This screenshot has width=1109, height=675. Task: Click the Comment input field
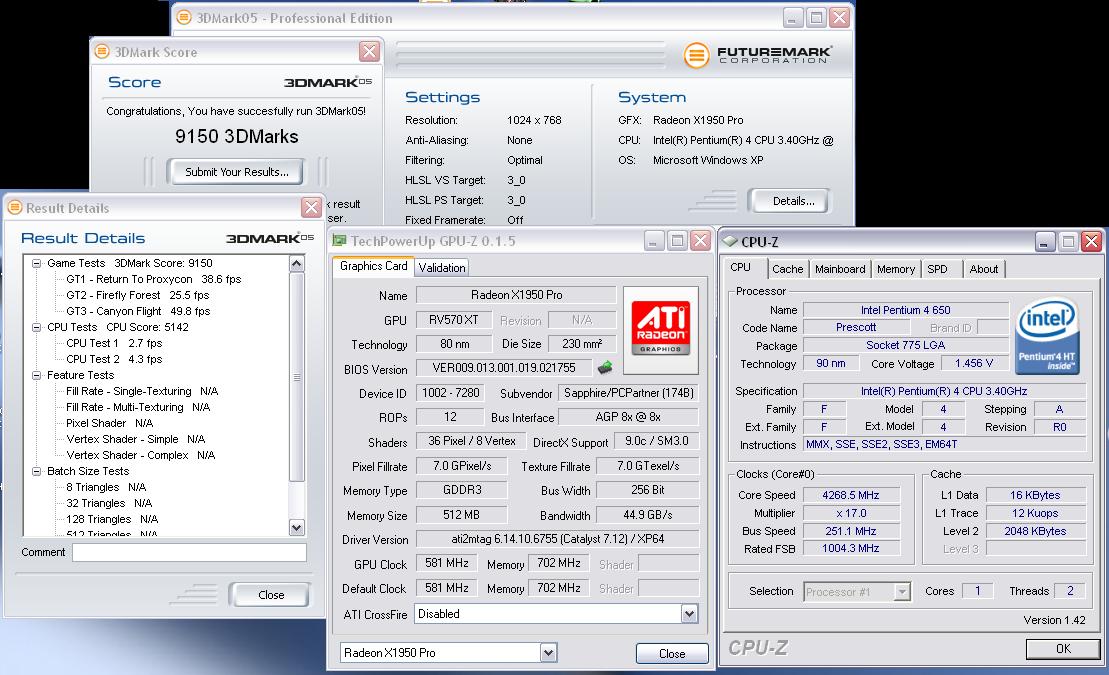pos(189,553)
